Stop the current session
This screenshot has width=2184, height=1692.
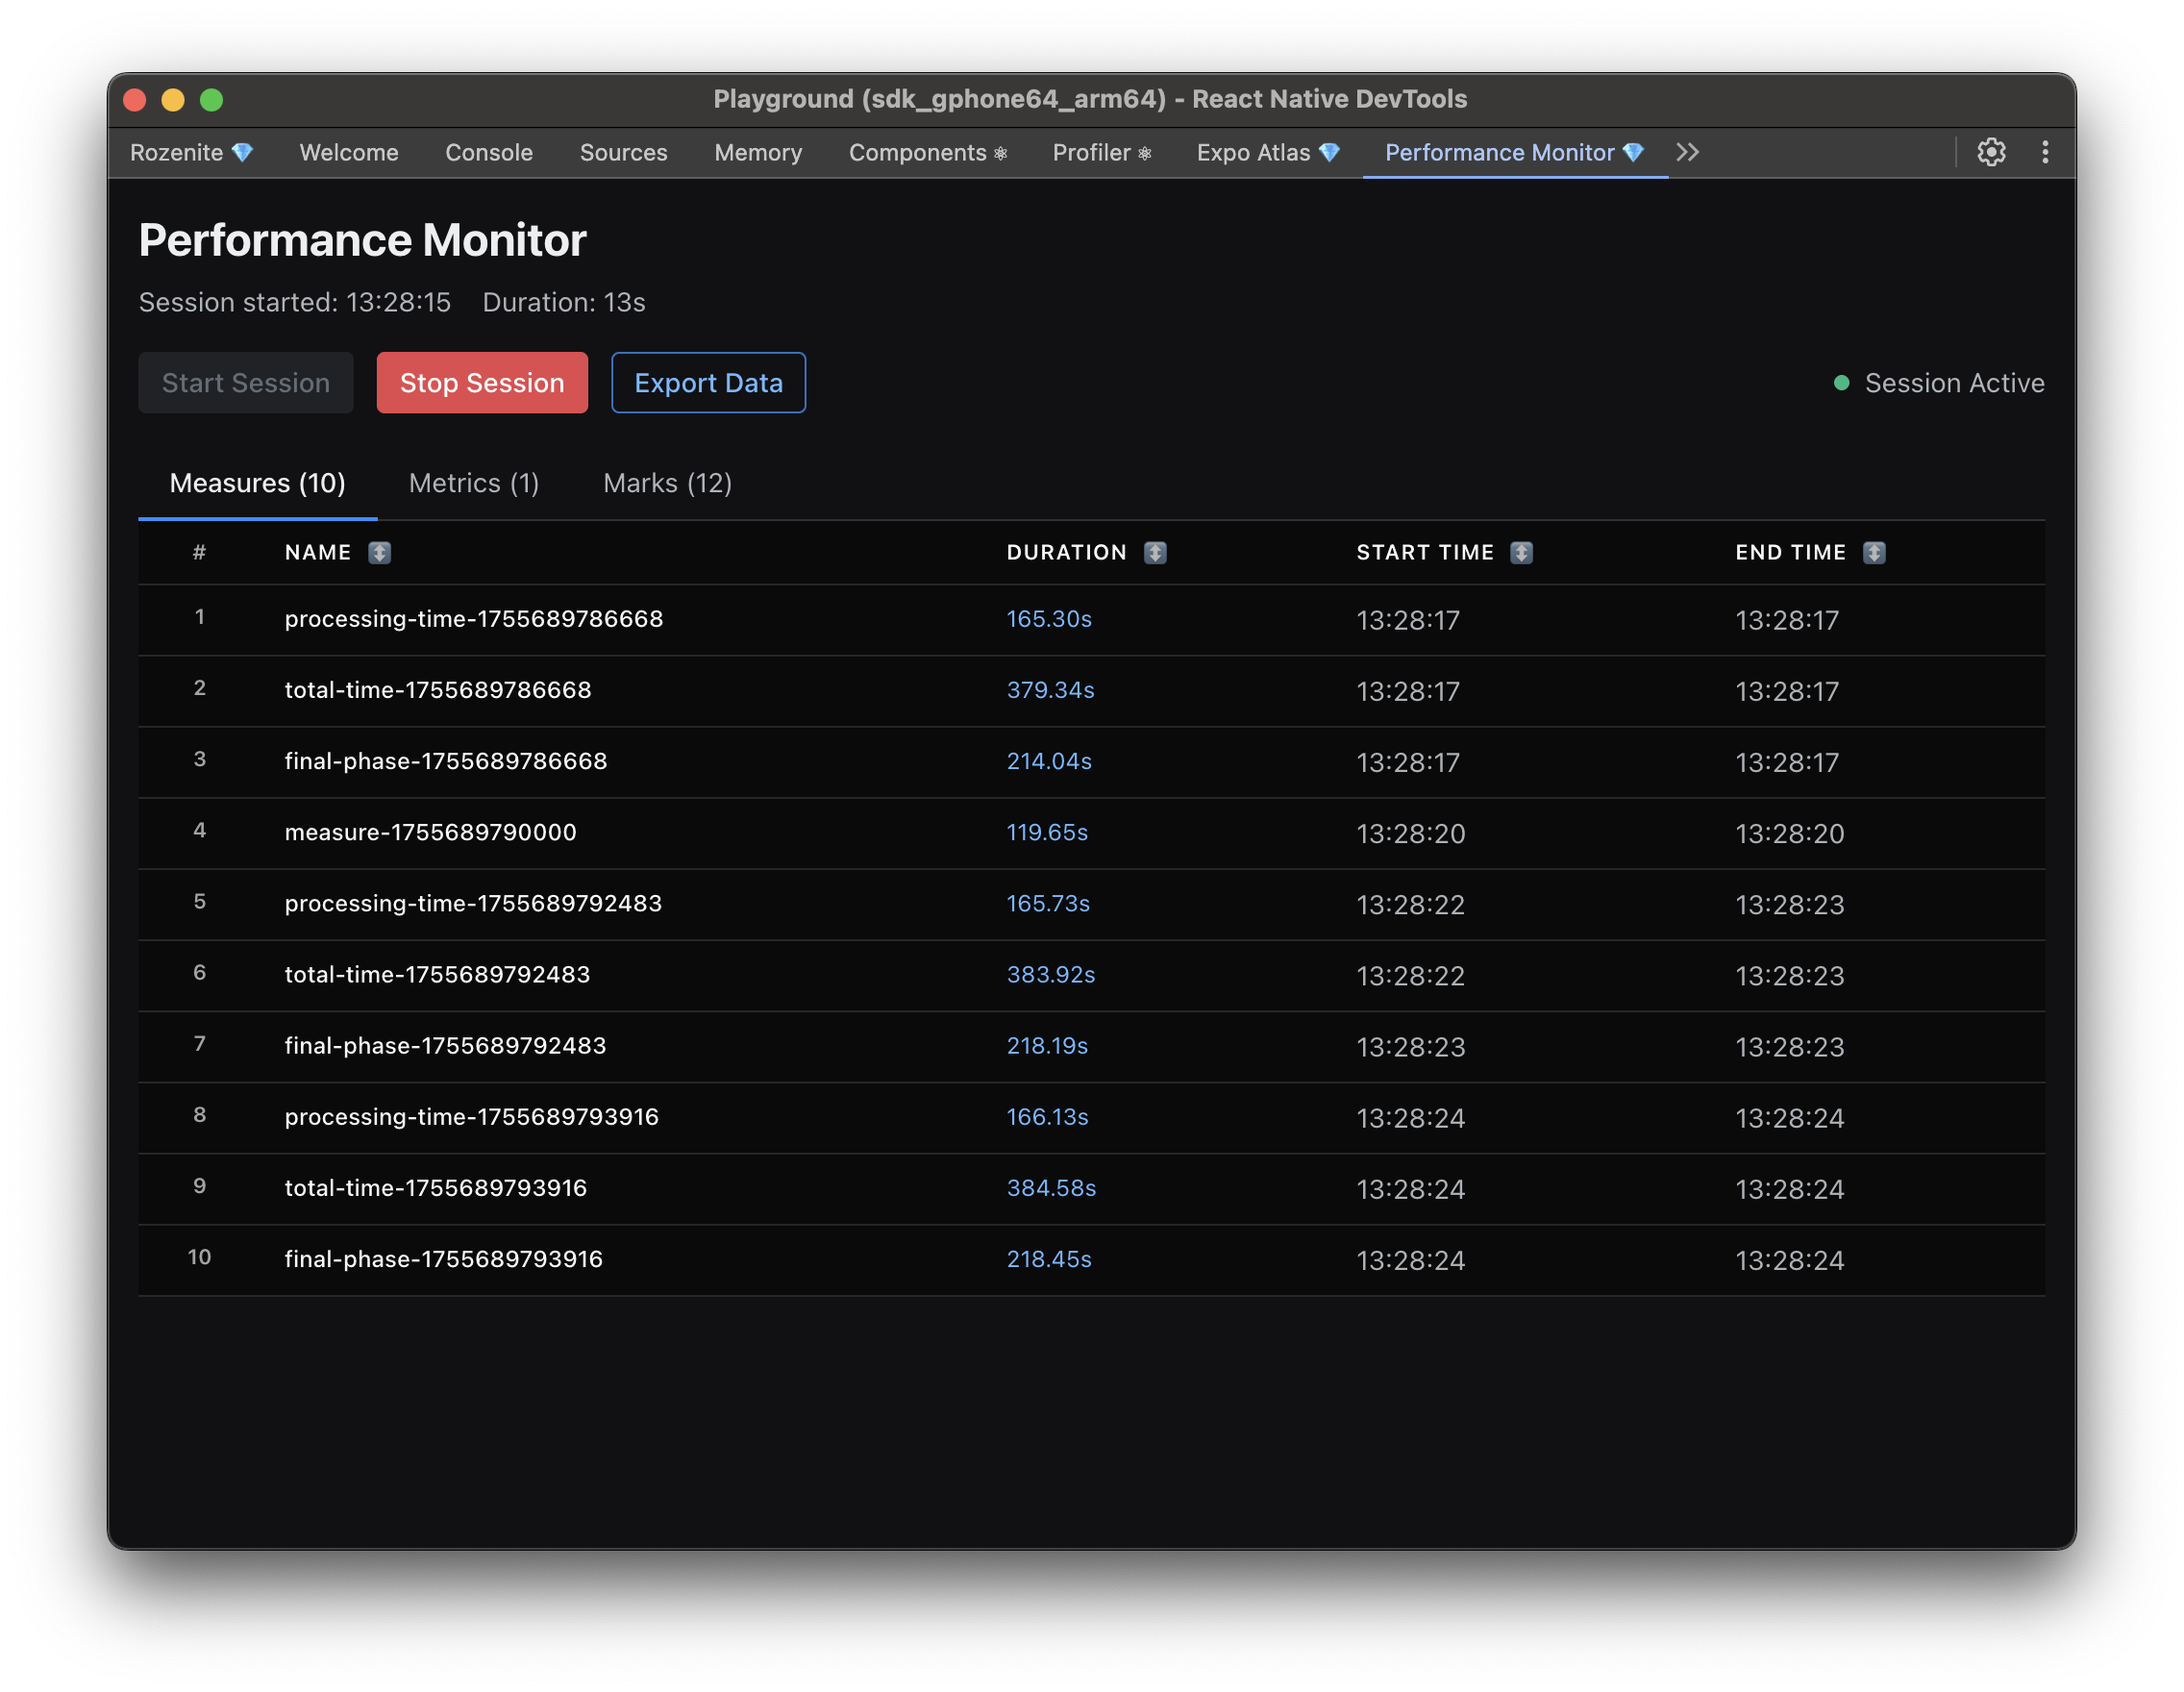[x=482, y=382]
